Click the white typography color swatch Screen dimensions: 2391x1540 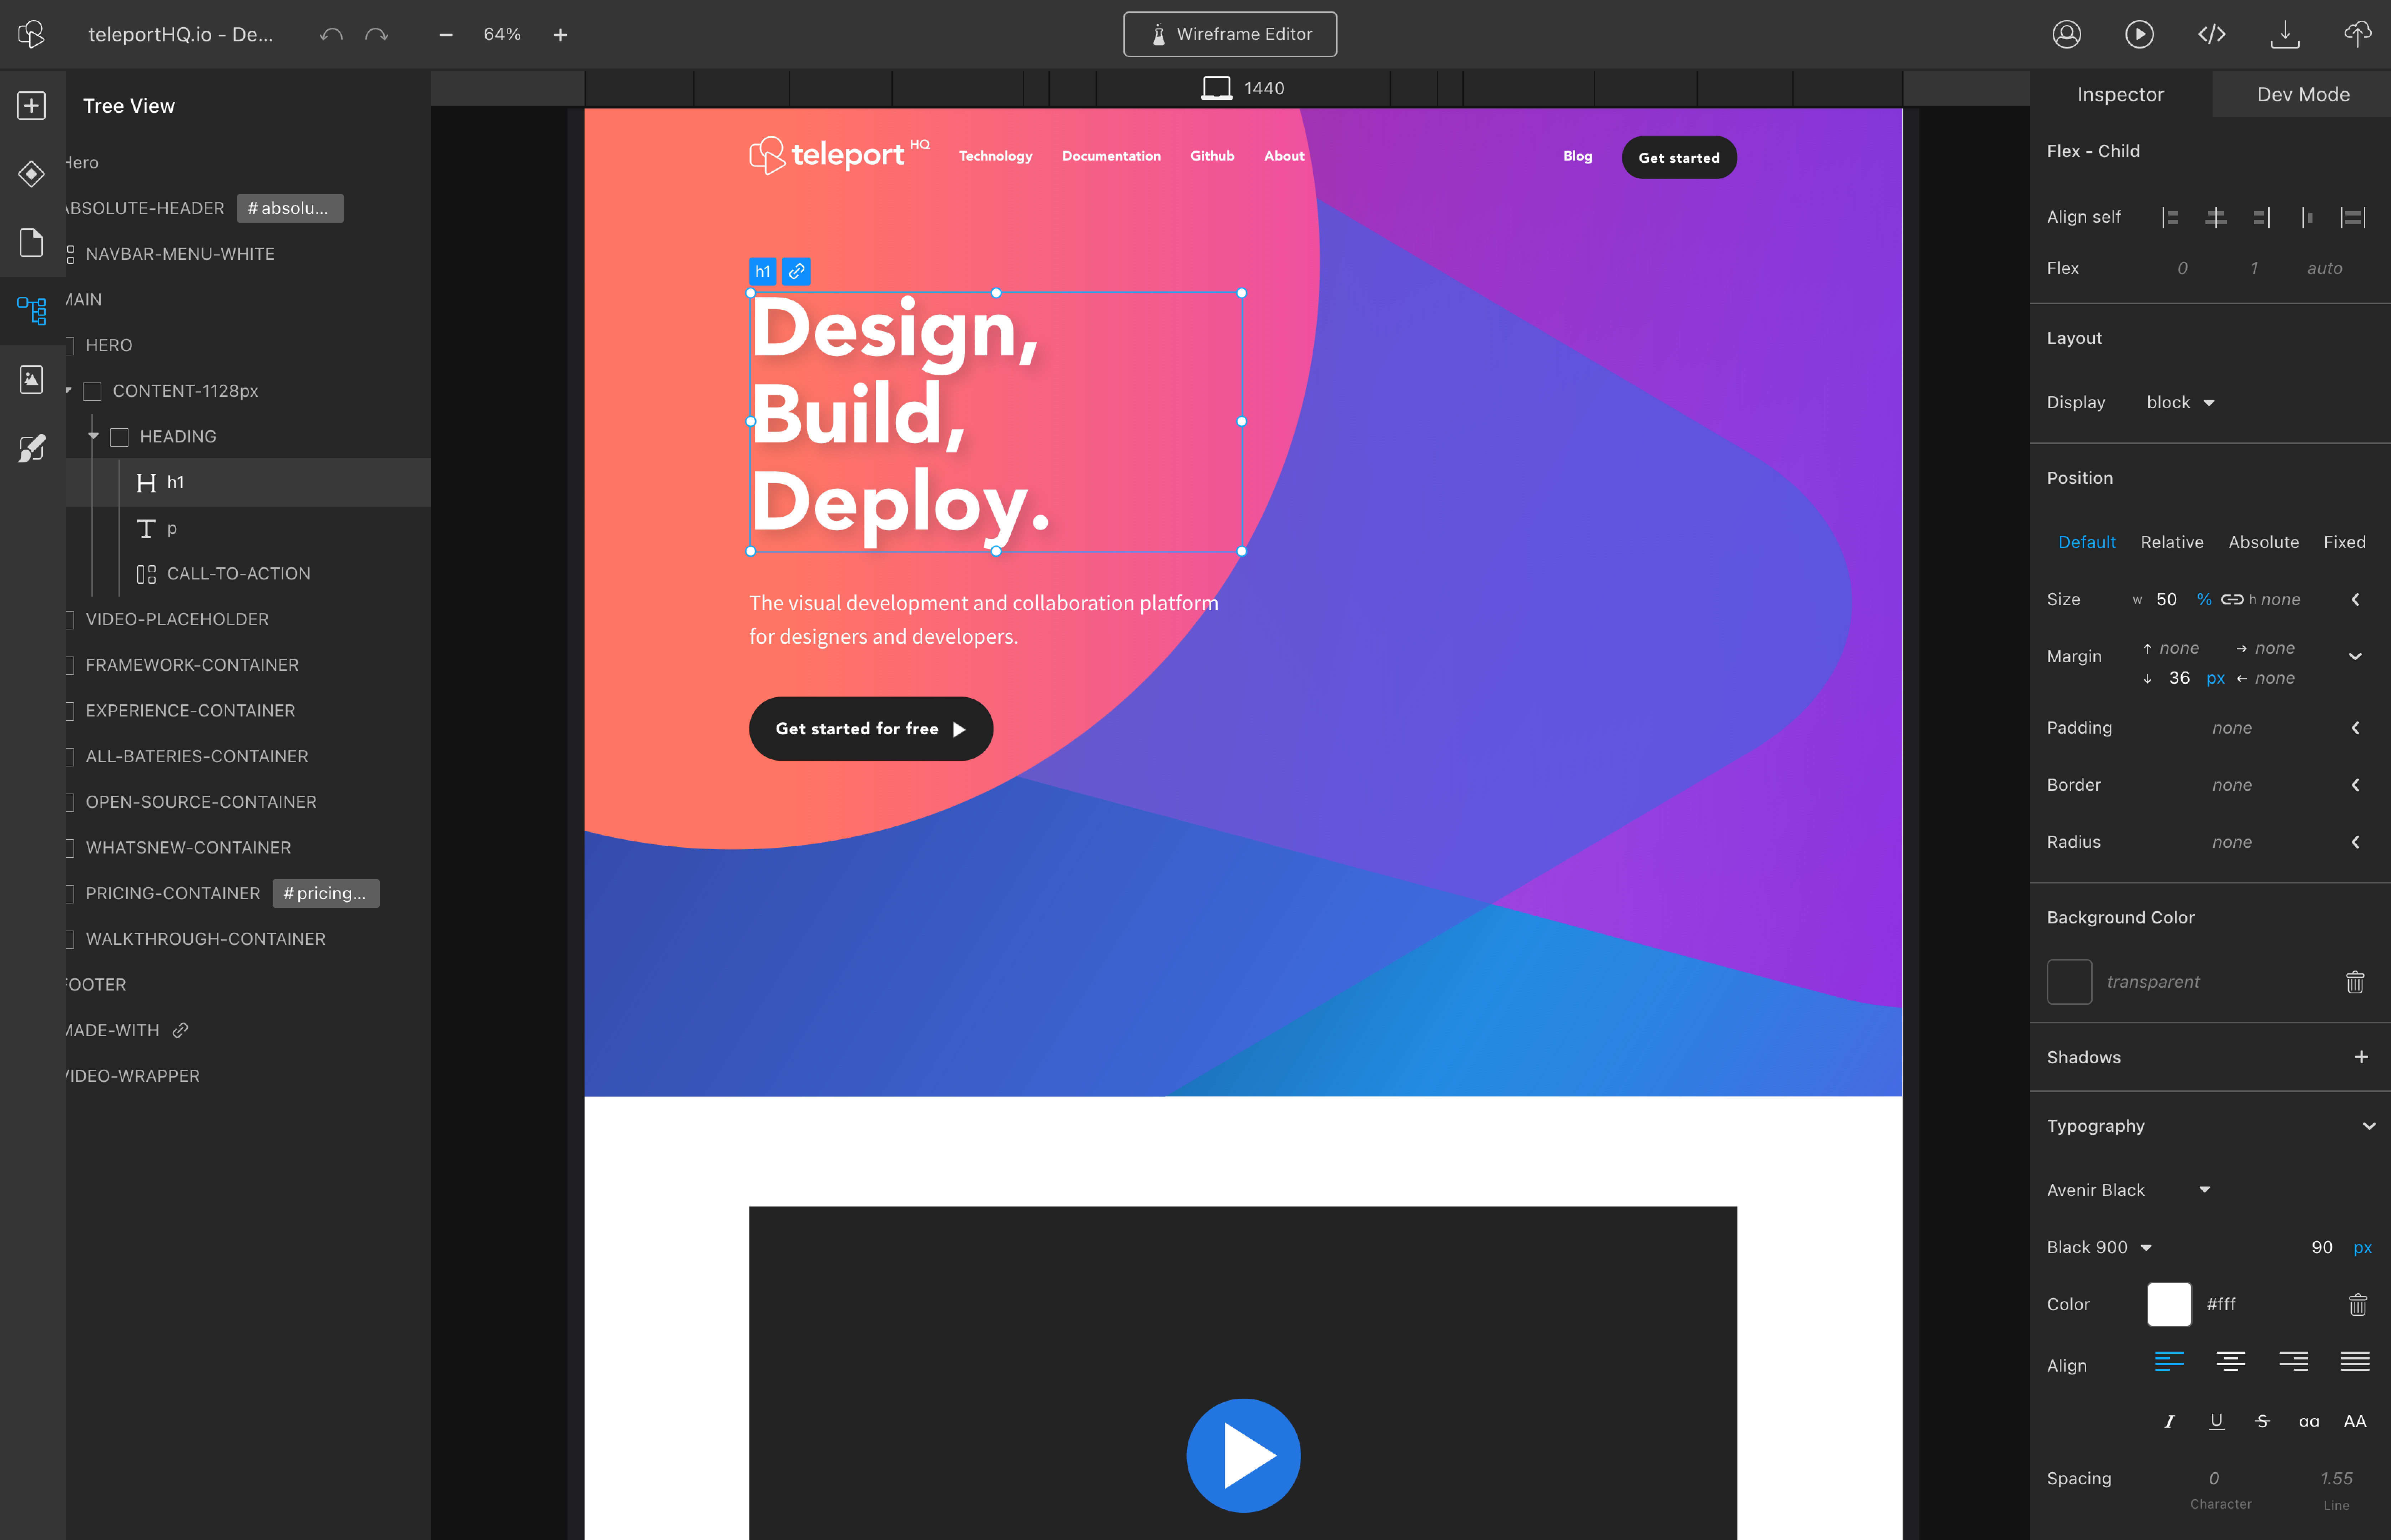click(2169, 1304)
